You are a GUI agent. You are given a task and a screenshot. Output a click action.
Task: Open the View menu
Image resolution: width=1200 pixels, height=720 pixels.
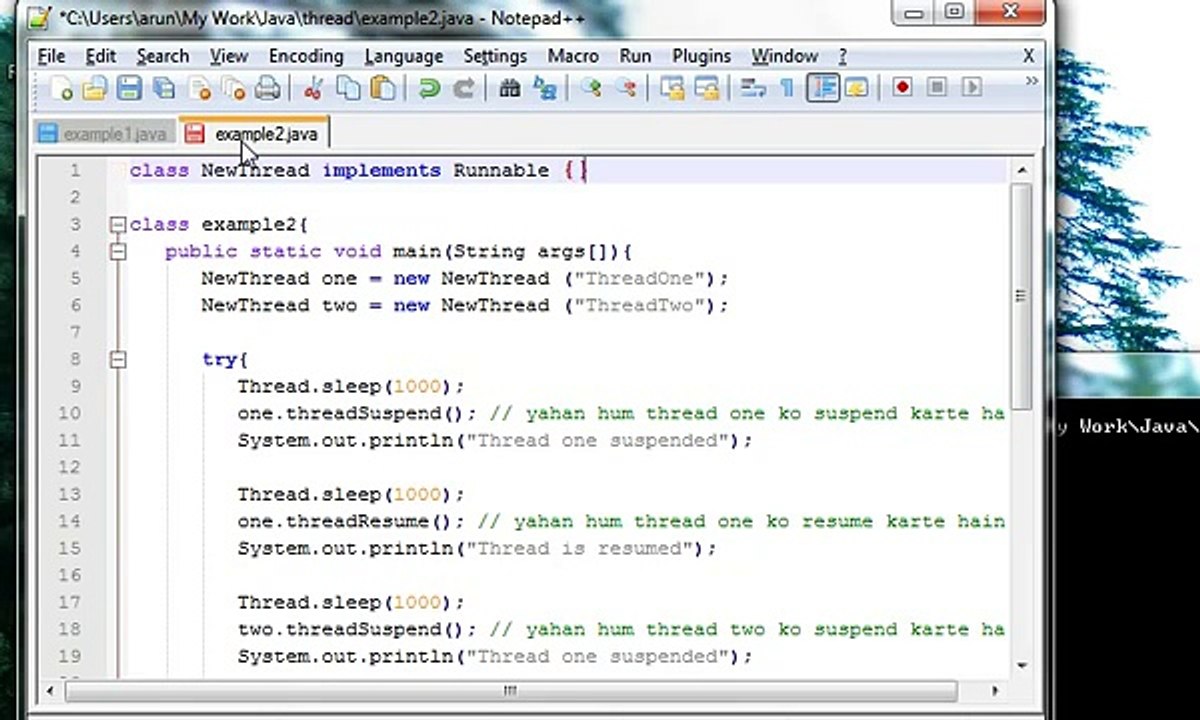pos(229,56)
